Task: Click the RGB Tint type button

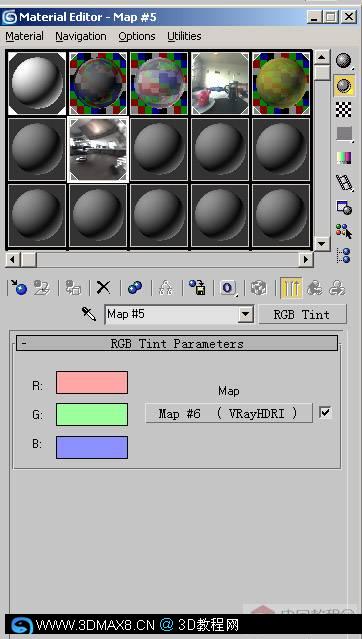Action: click(x=302, y=314)
